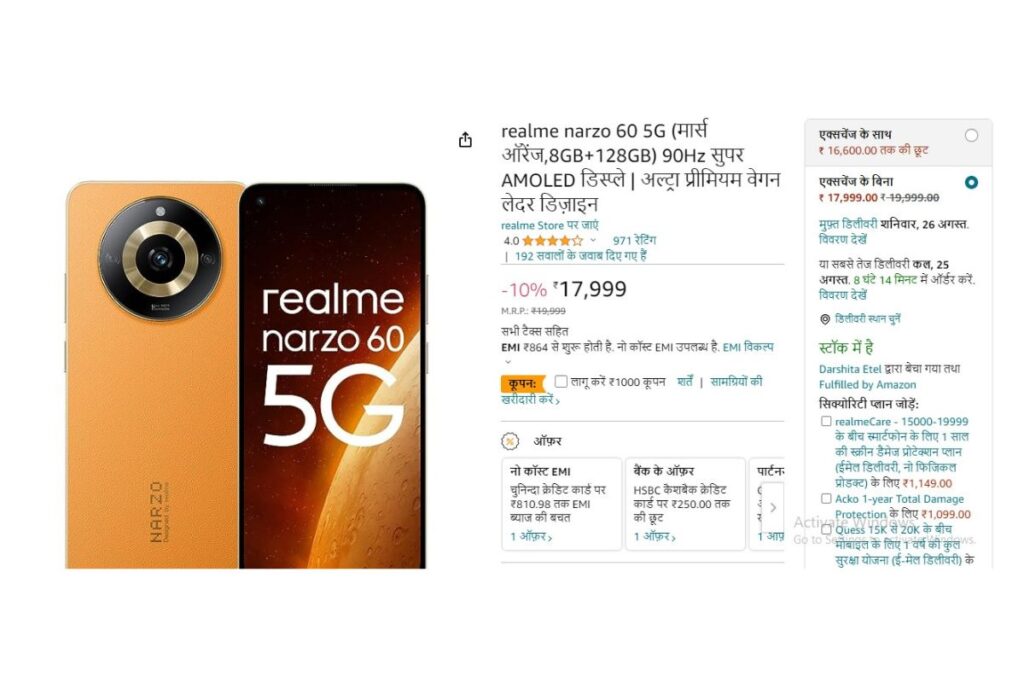
Task: Click the delivery location pin icon
Action: [x=825, y=319]
